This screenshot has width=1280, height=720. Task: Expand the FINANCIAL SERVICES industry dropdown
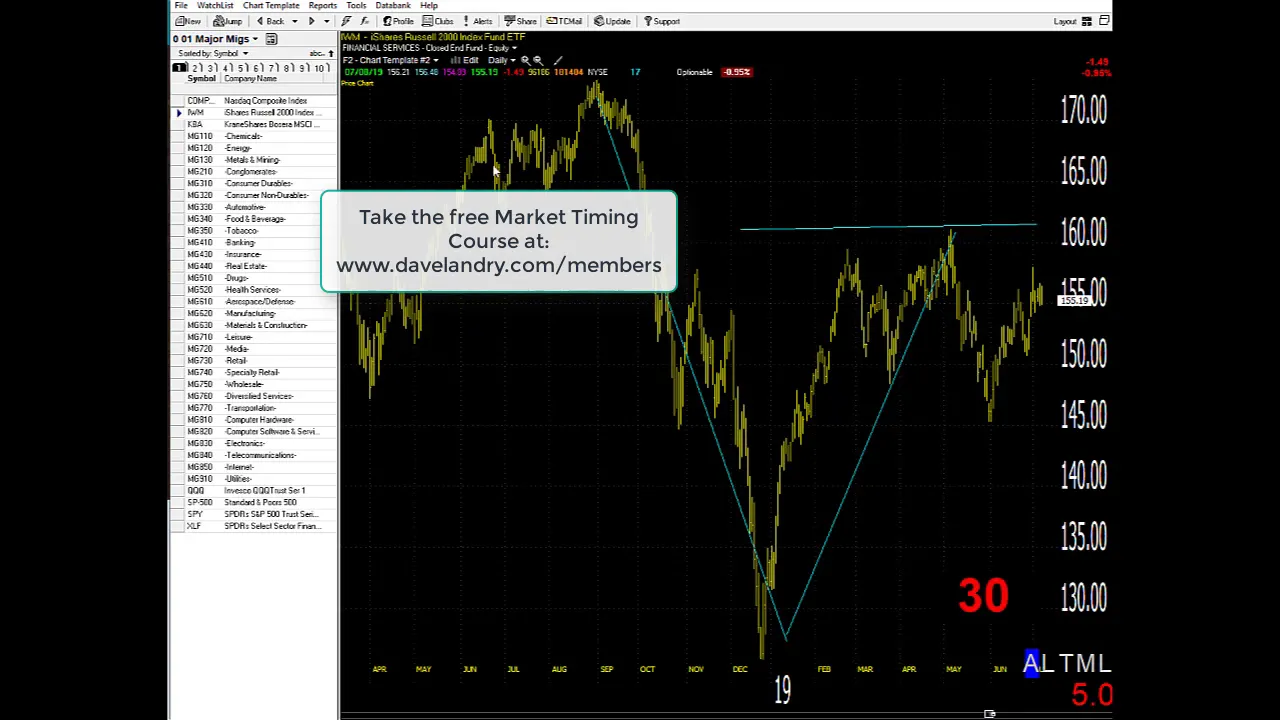coord(517,48)
